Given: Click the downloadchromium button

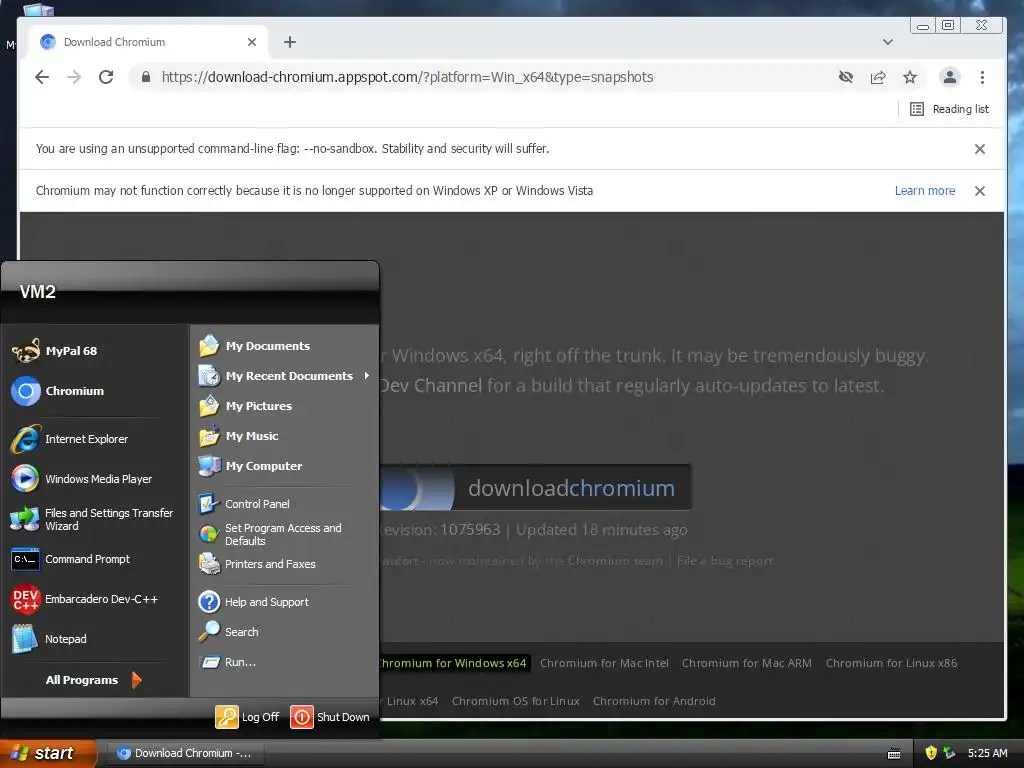Looking at the screenshot, I should pos(536,488).
